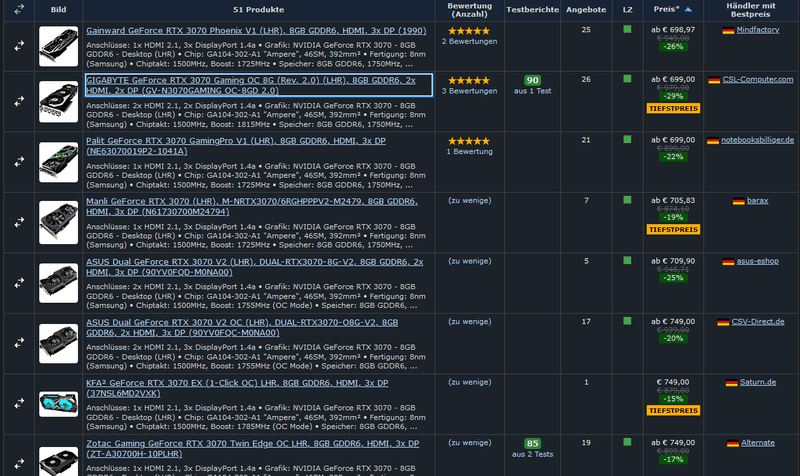Click green availability indicator for Palit row
Viewport: 800px width, 476px height.
pyautogui.click(x=627, y=139)
